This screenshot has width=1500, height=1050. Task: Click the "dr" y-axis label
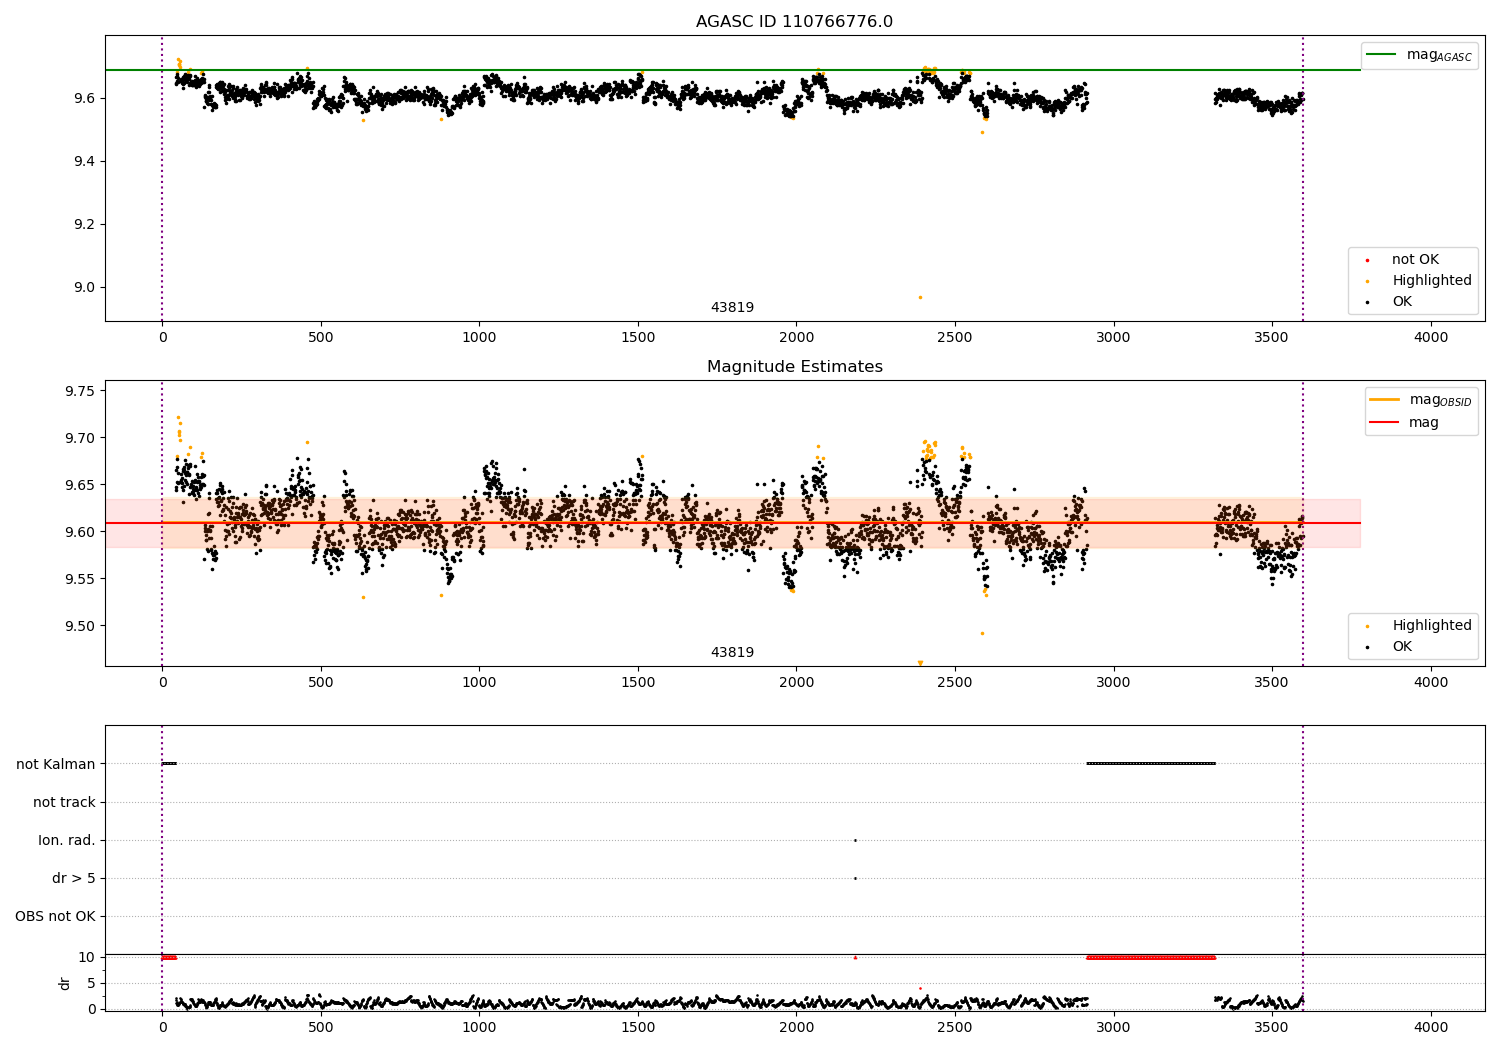coord(65,984)
